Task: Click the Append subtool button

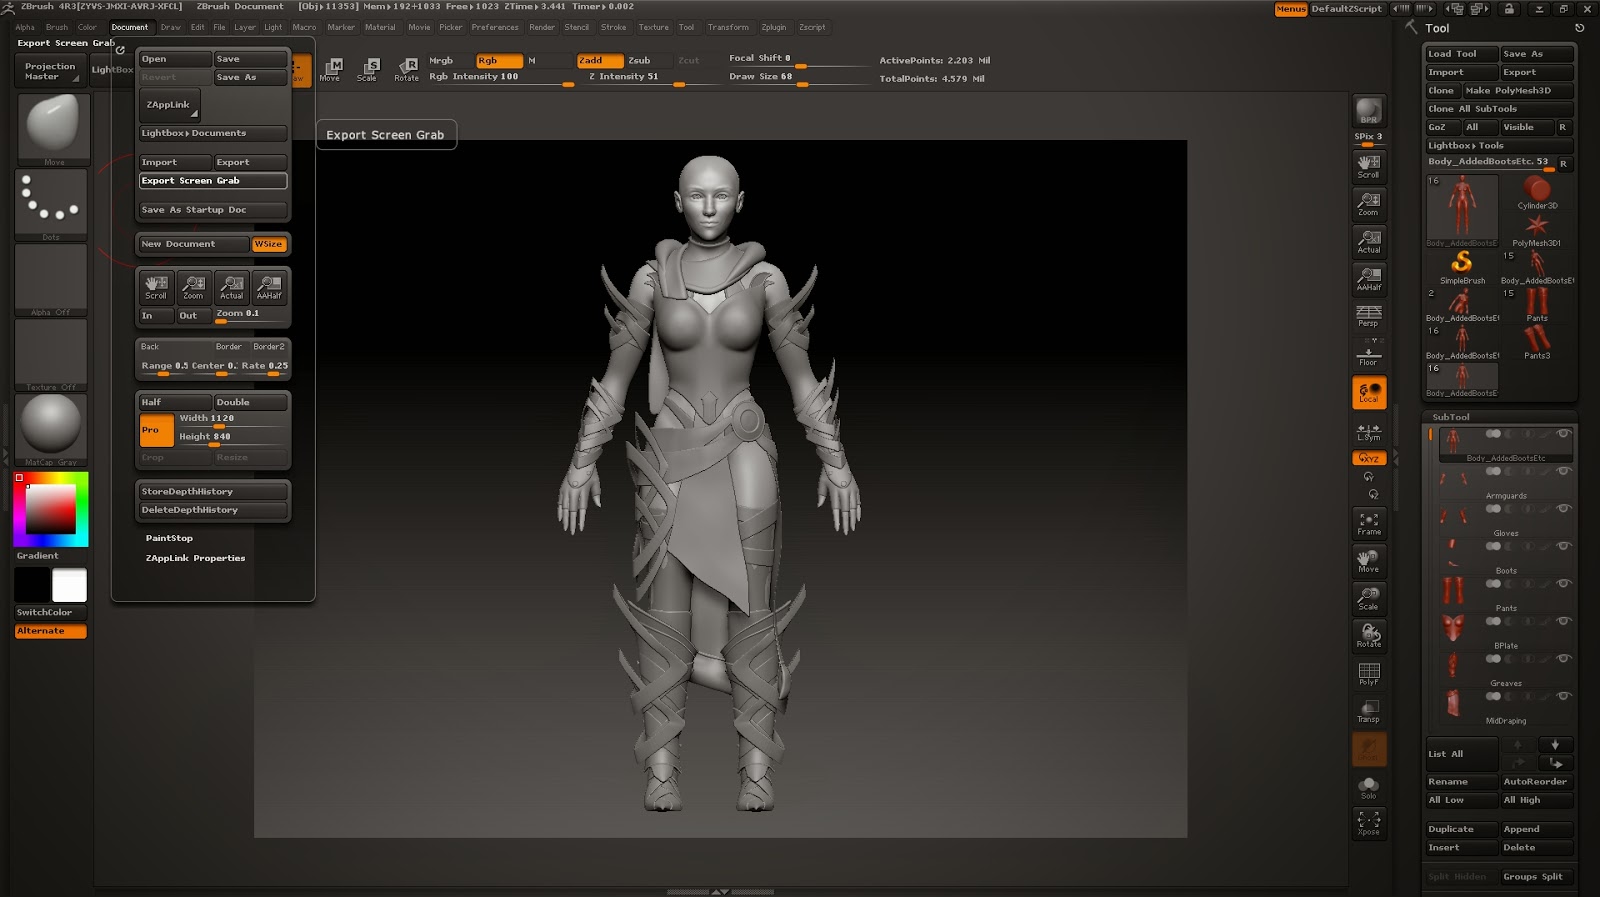Action: click(x=1536, y=829)
